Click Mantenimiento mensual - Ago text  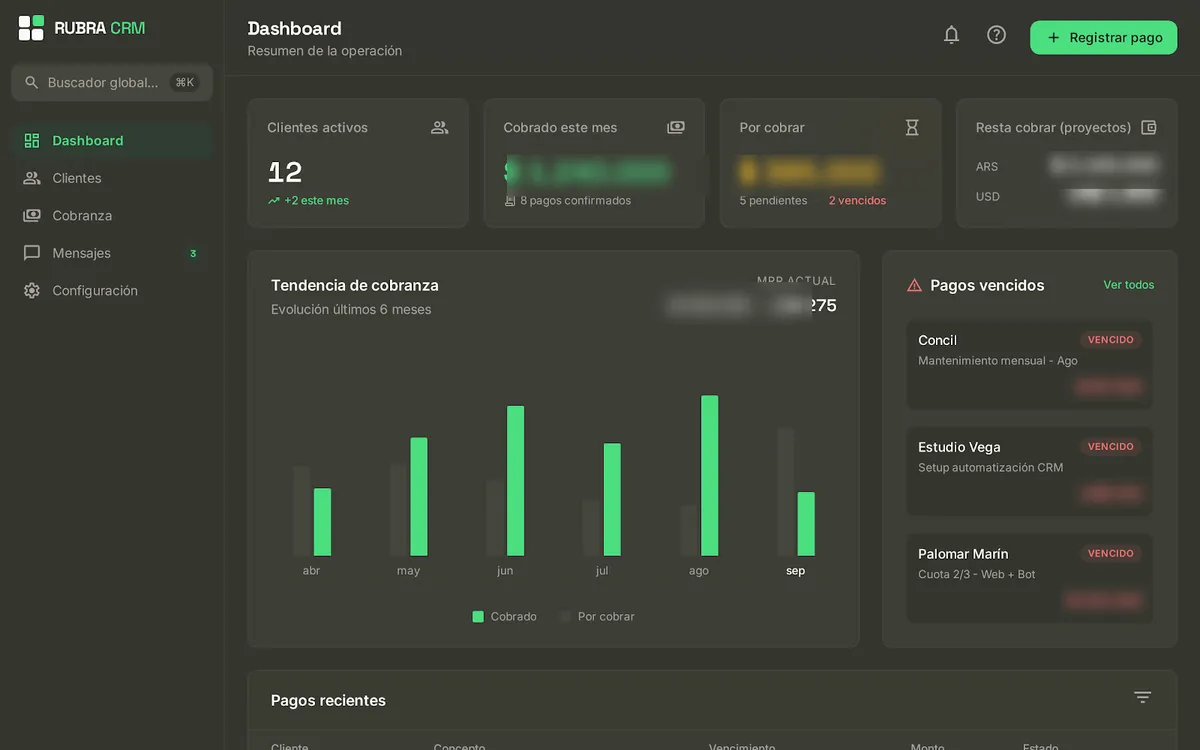pos(998,361)
